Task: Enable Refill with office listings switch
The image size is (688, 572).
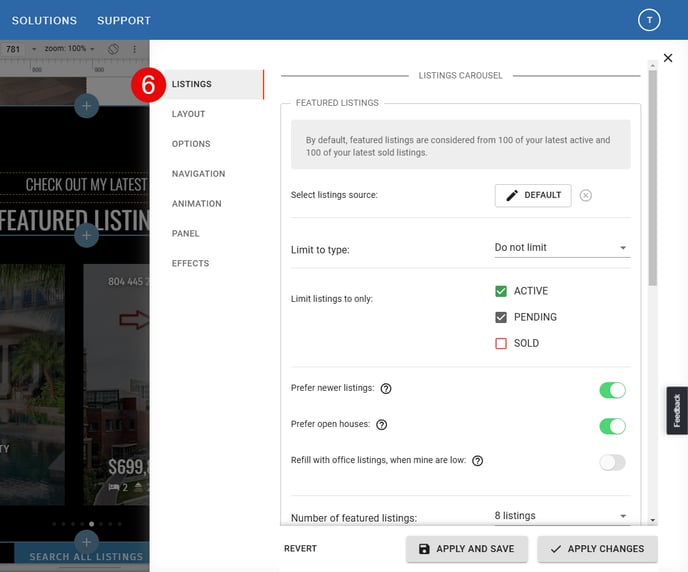Action: click(612, 462)
